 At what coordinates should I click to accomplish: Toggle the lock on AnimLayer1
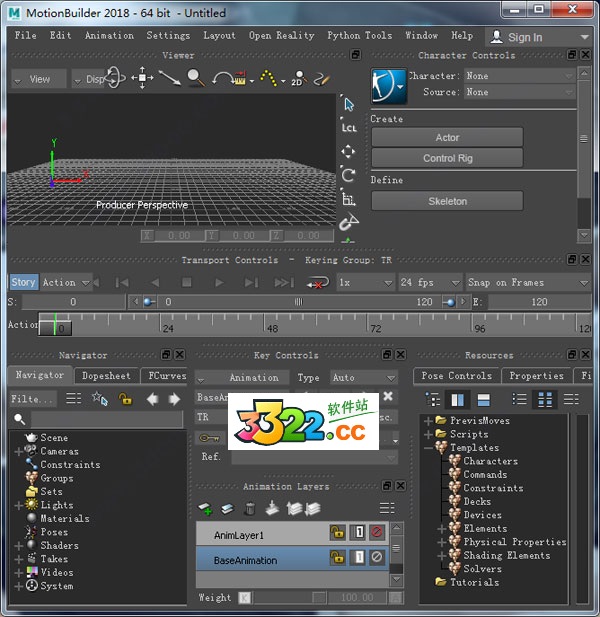click(338, 532)
